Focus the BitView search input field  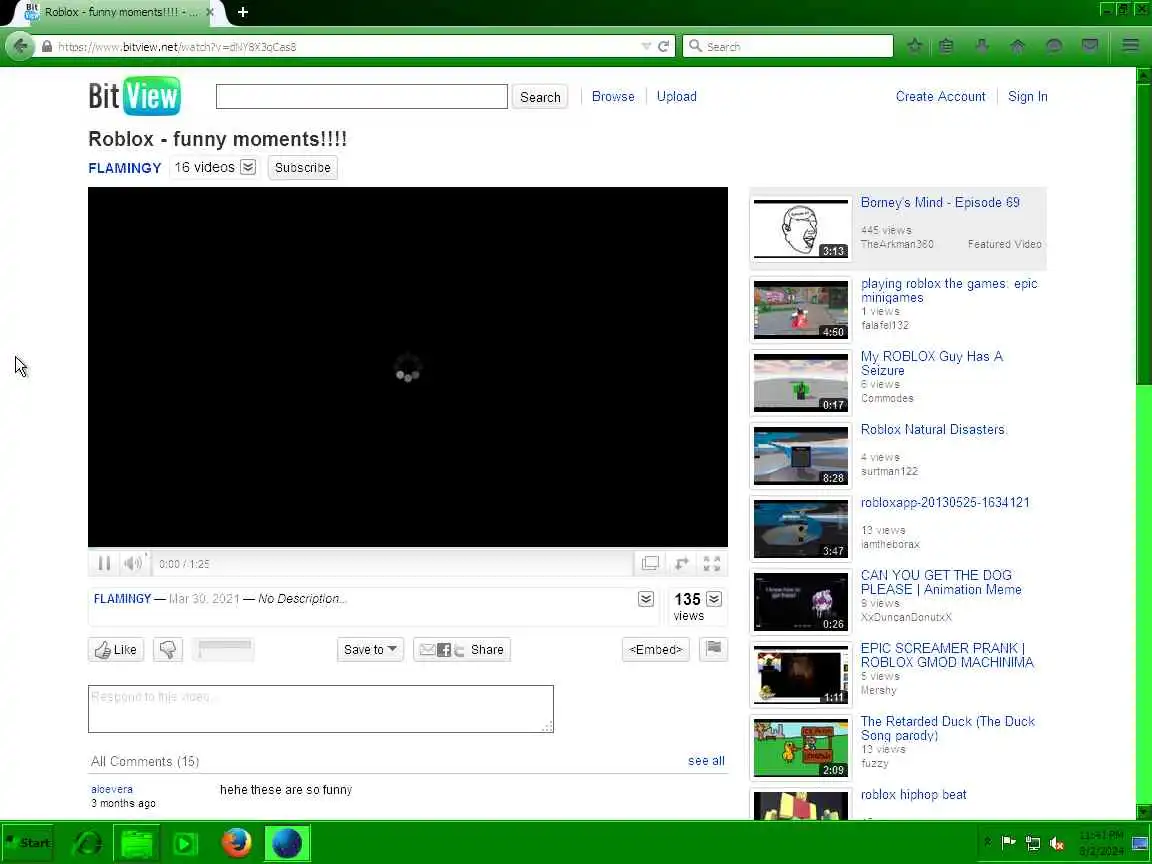[x=361, y=96]
